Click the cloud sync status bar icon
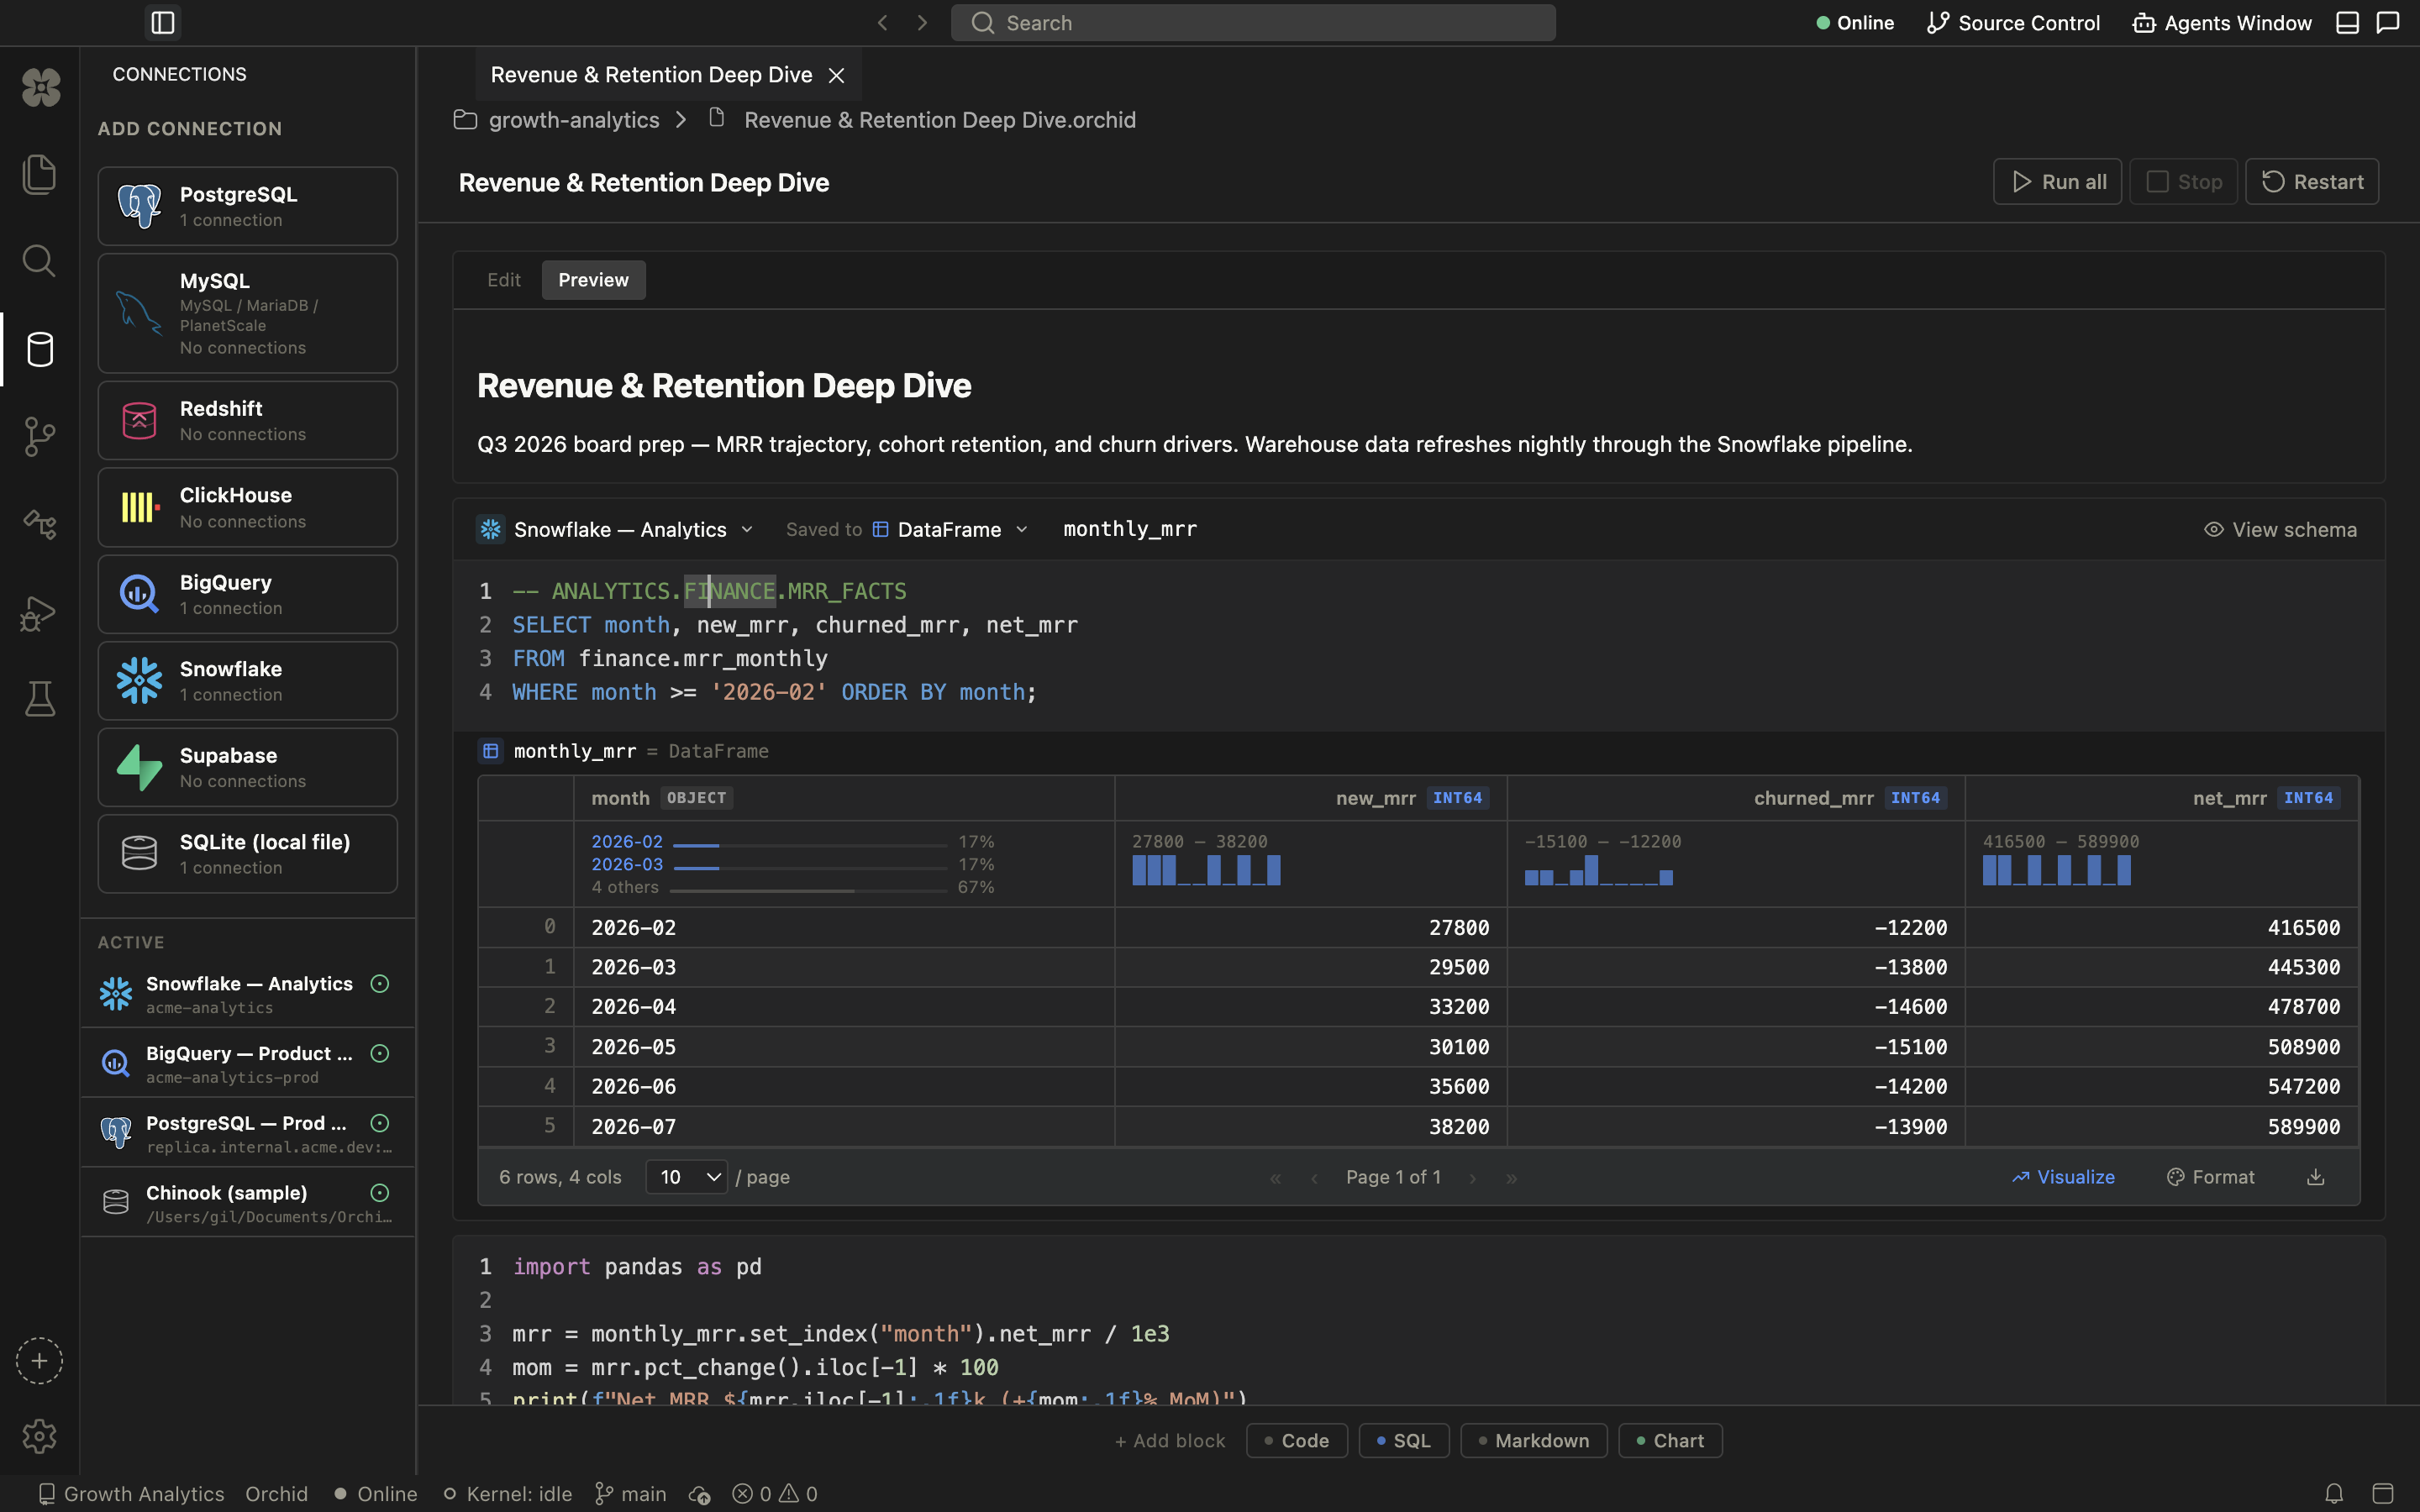Image resolution: width=2420 pixels, height=1512 pixels. pos(699,1494)
